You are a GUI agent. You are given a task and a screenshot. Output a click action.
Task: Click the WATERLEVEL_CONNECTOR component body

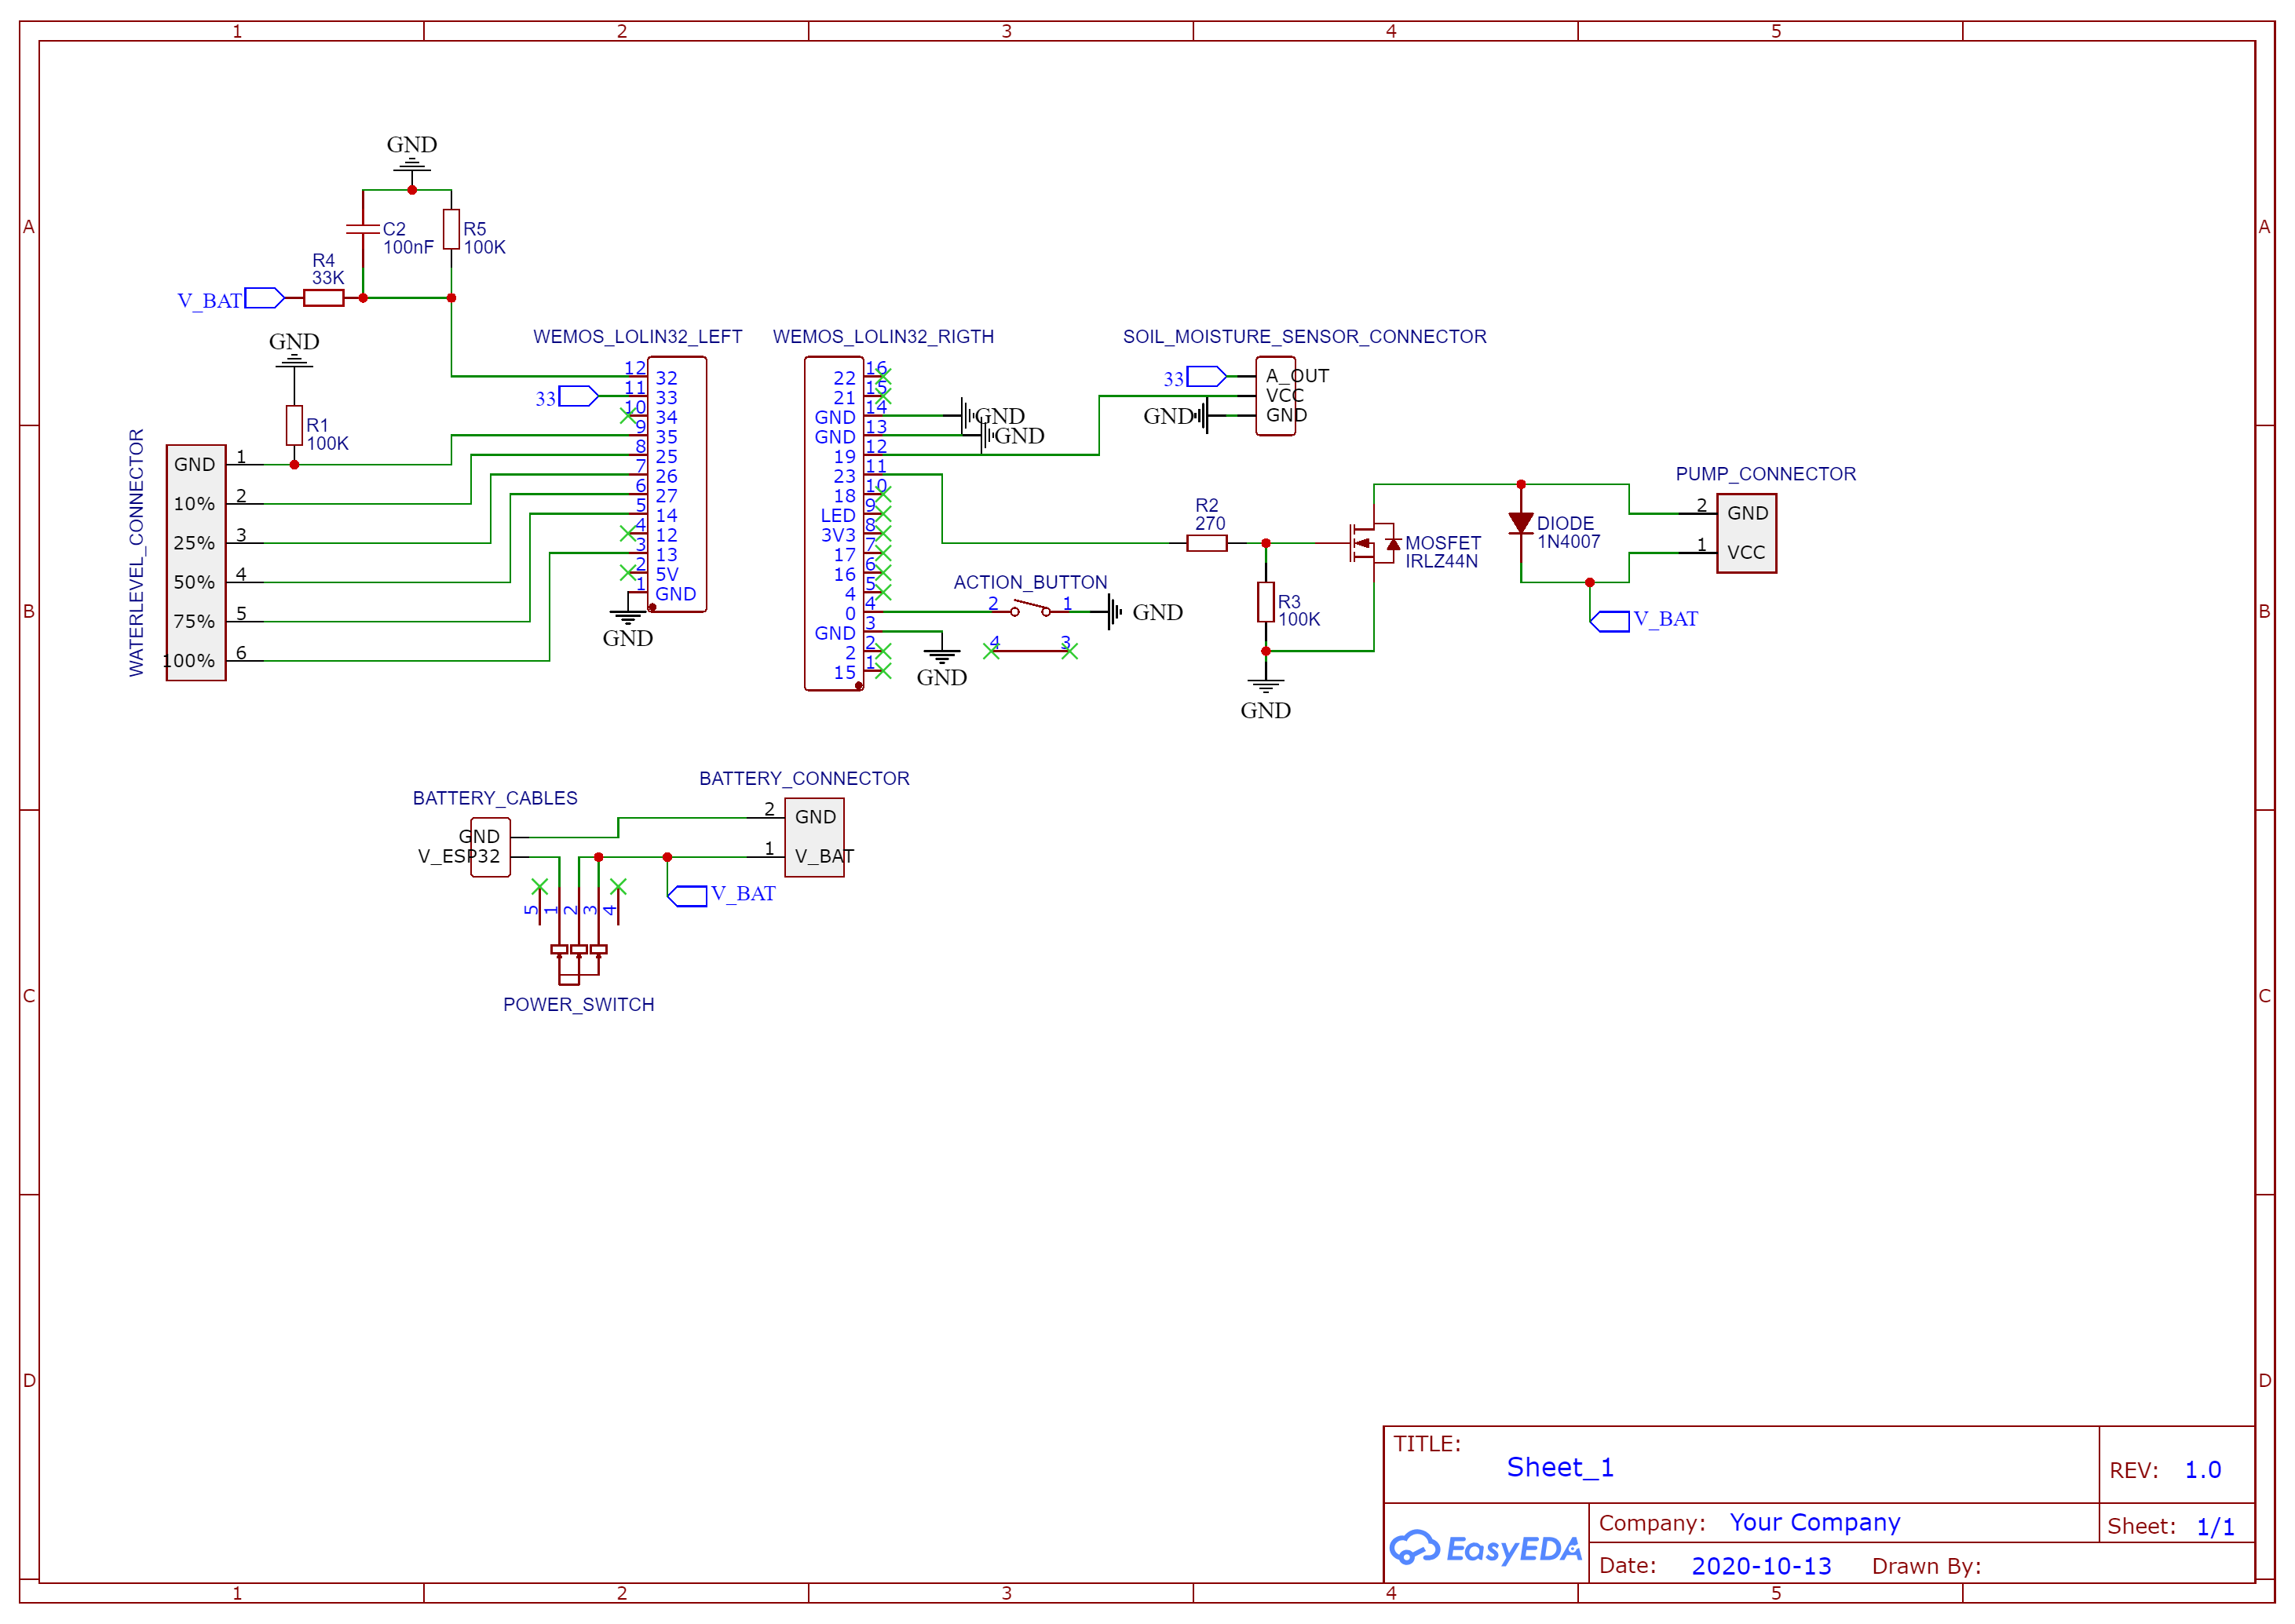click(x=196, y=563)
